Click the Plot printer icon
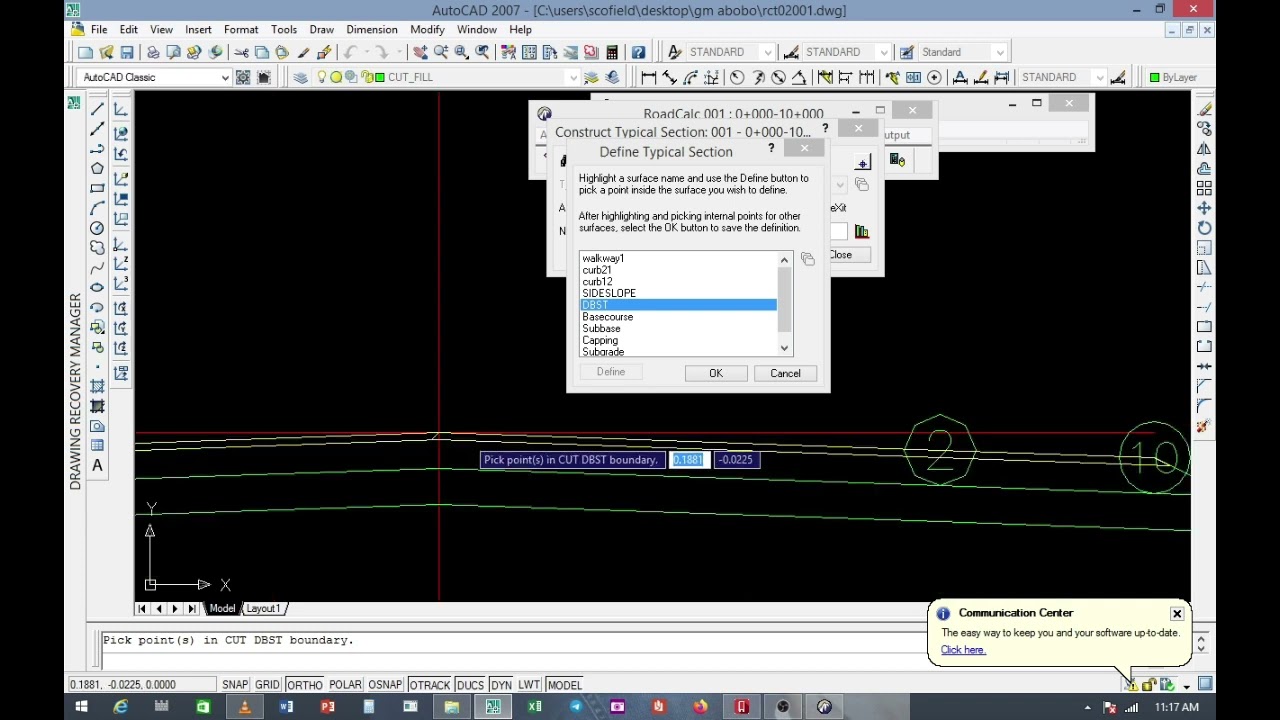The height and width of the screenshot is (720, 1280). click(x=153, y=52)
